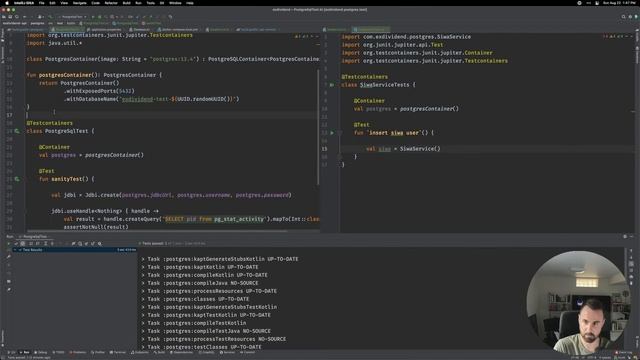
Task: Open the Profiler tool window button
Action: tap(98, 352)
